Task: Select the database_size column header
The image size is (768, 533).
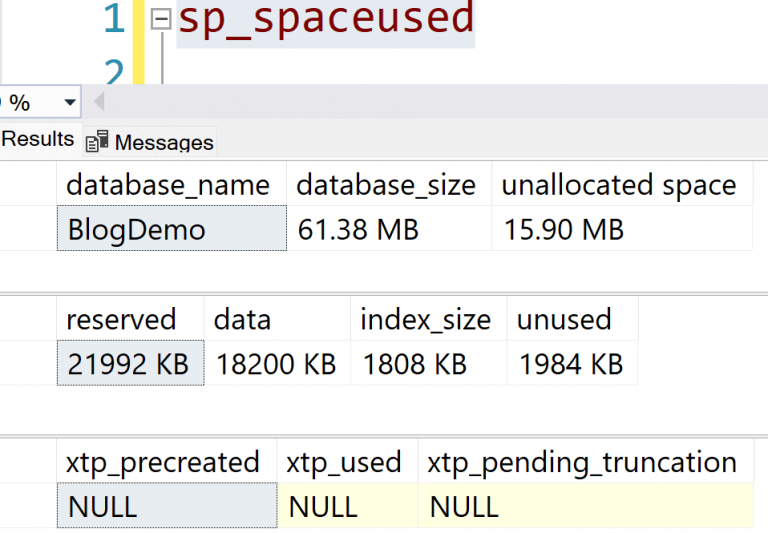Action: tap(386, 185)
